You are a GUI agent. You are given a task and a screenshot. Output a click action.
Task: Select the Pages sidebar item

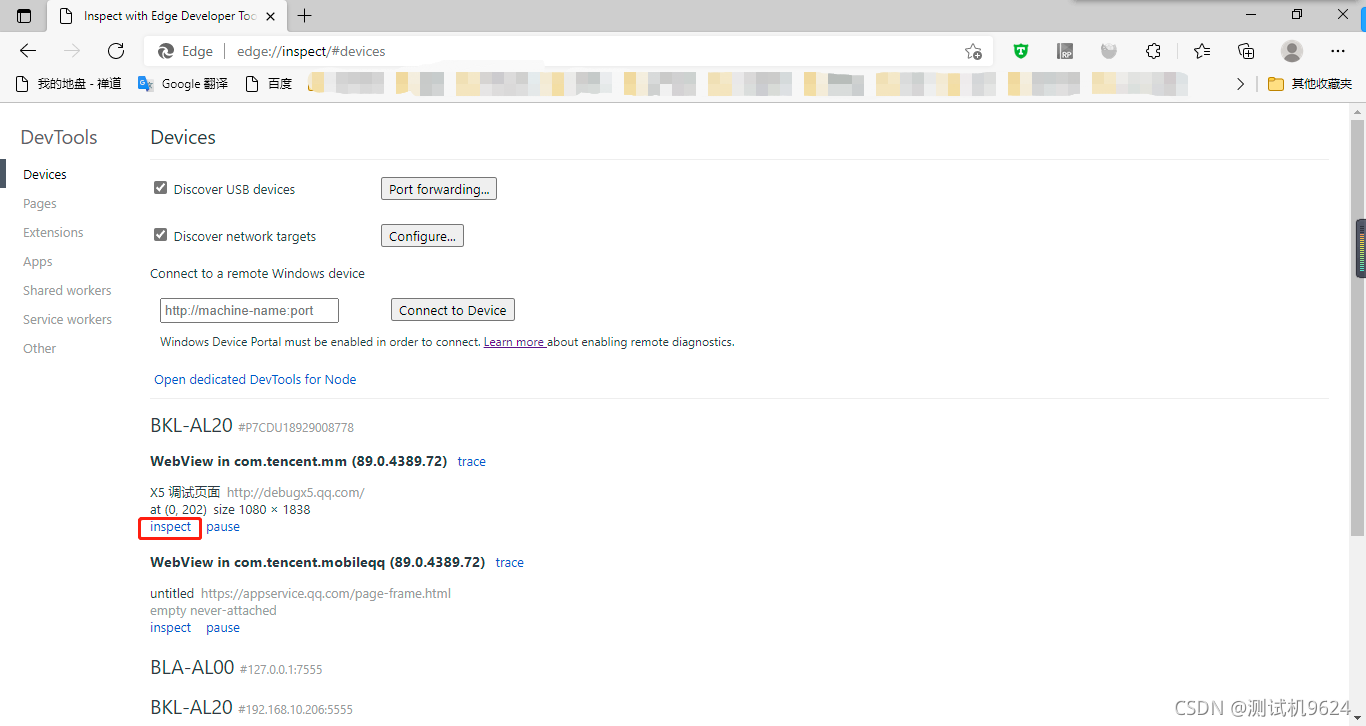coord(40,203)
